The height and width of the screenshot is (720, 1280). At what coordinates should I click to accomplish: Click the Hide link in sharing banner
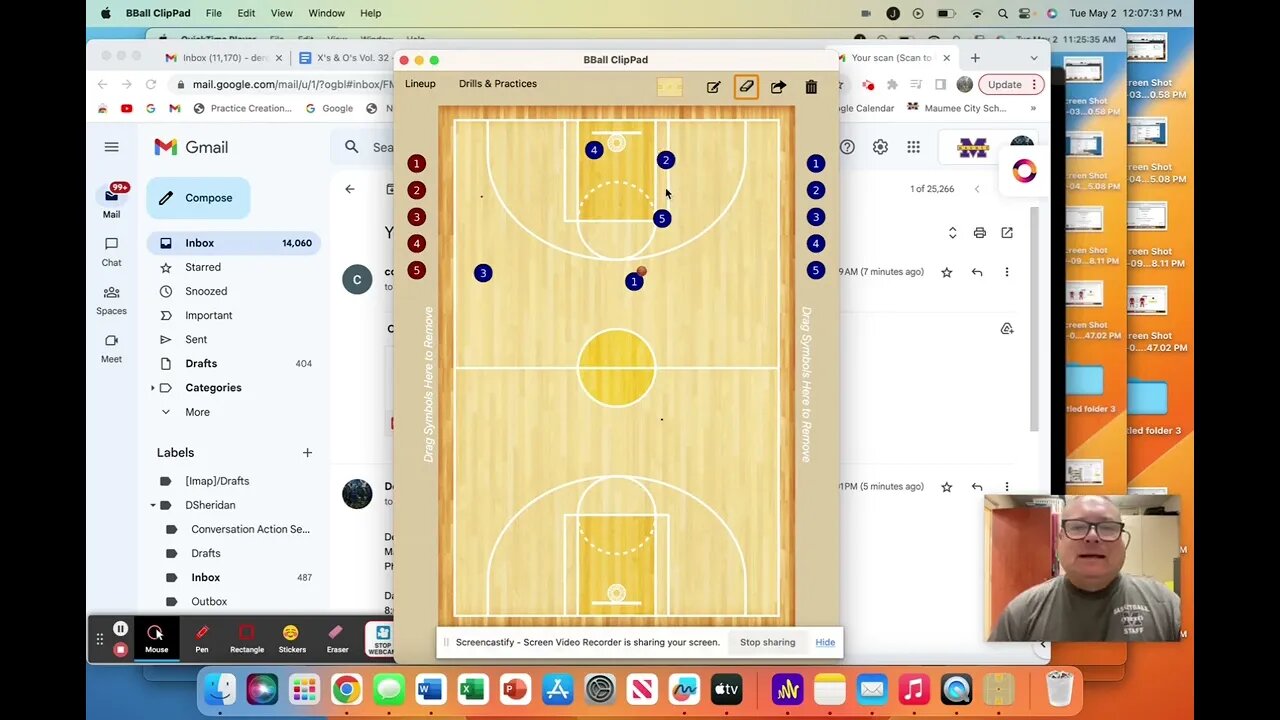pyautogui.click(x=825, y=642)
